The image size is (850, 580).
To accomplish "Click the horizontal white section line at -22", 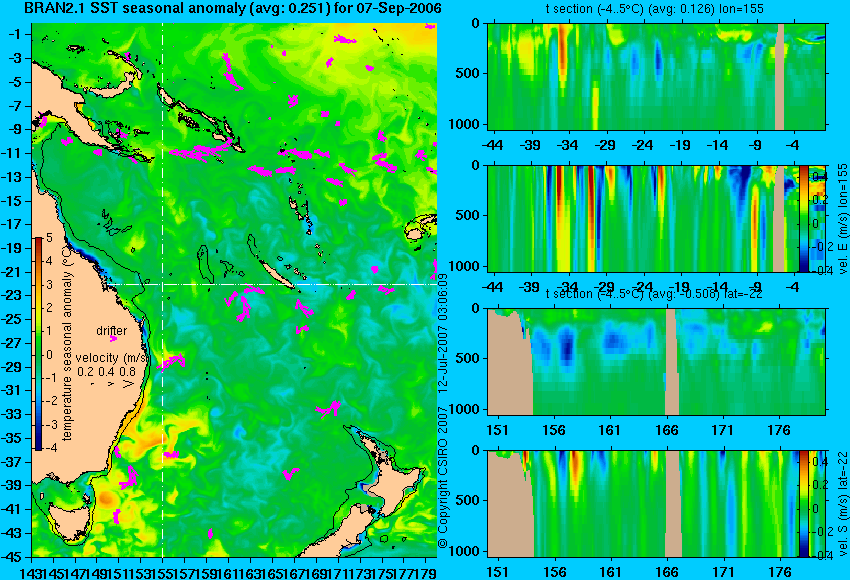I will click(271, 284).
